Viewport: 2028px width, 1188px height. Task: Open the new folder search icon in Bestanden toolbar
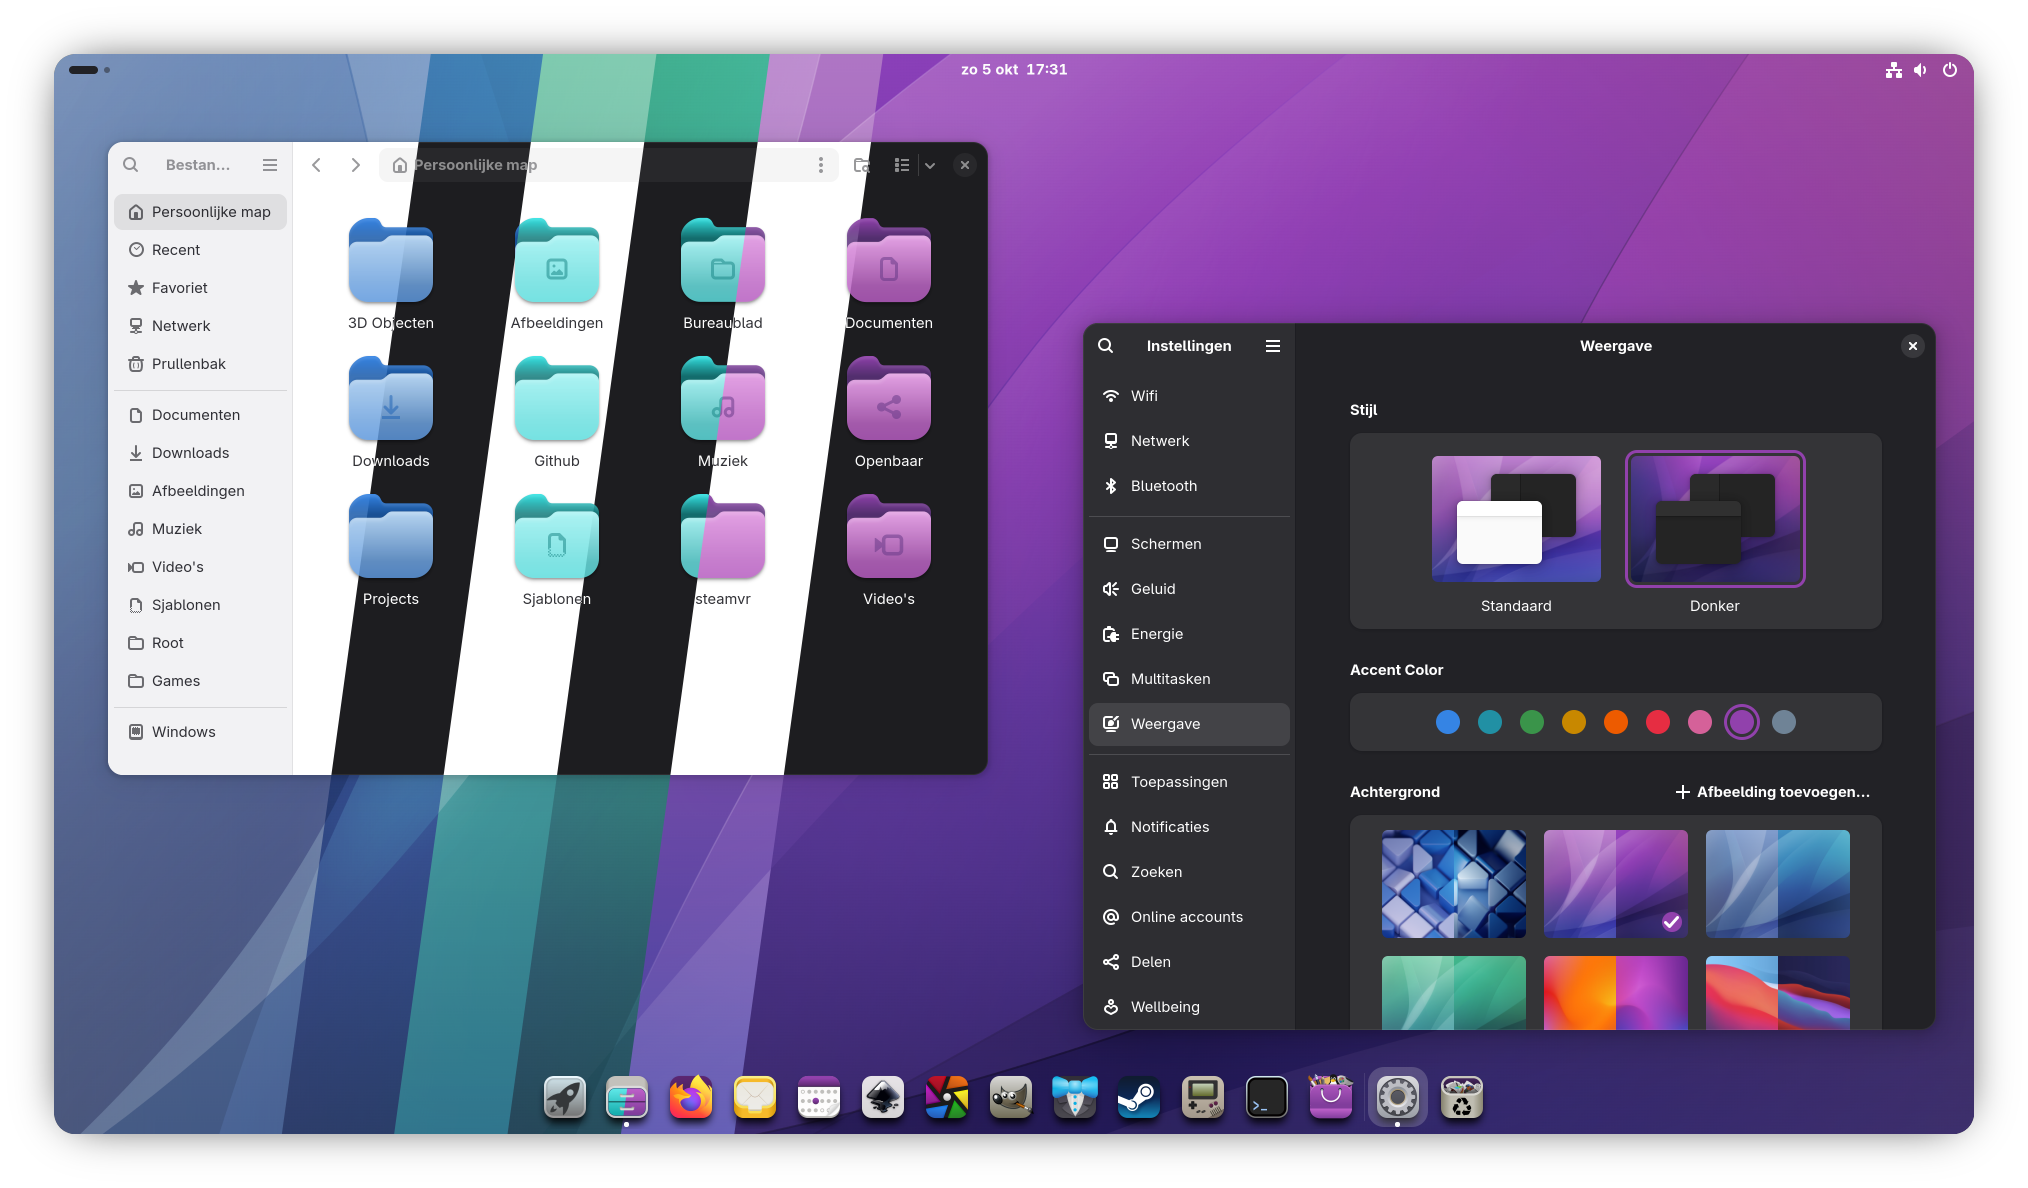862,165
